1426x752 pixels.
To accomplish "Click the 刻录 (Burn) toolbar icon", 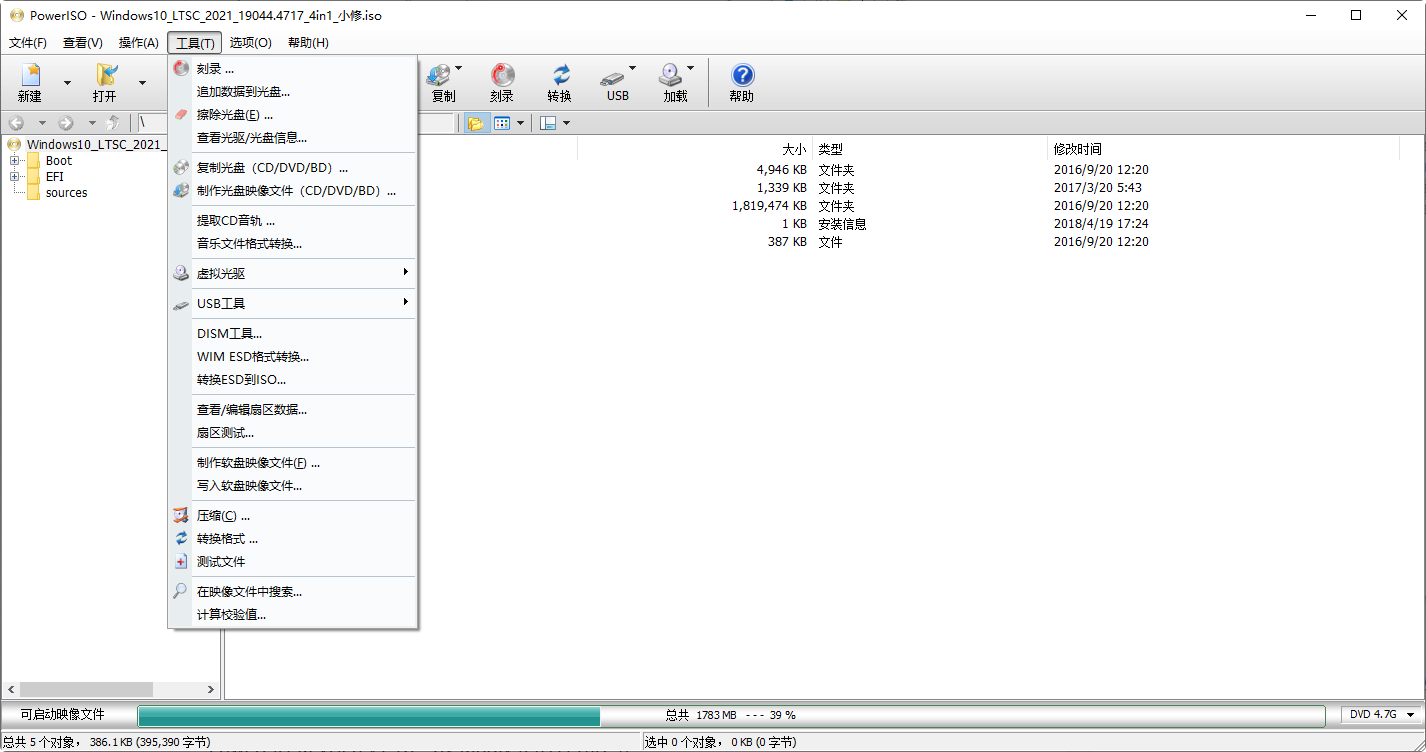I will pos(501,80).
